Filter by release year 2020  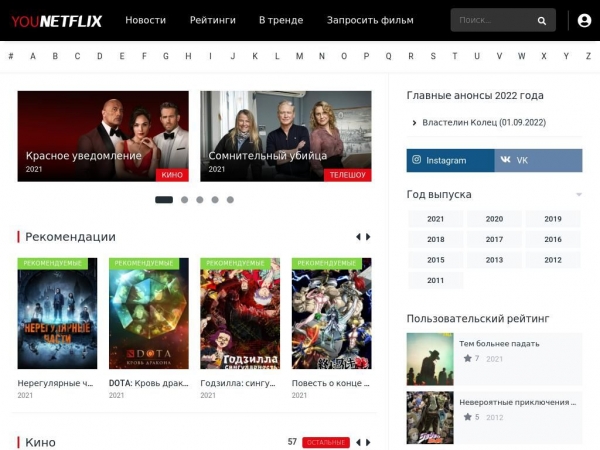[494, 219]
